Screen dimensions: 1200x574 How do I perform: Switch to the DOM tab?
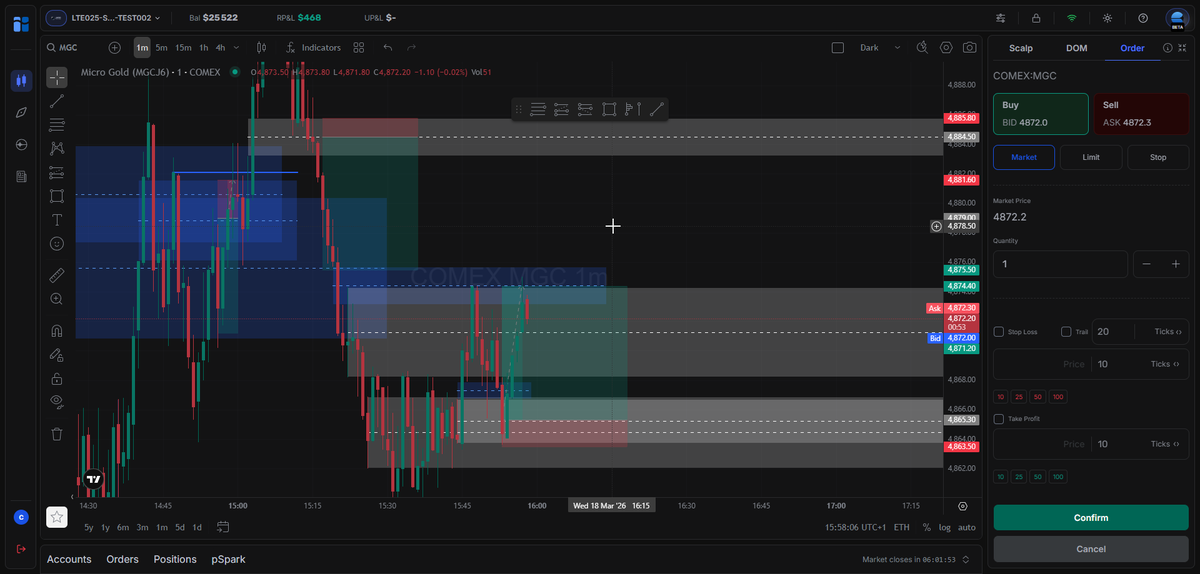click(1076, 47)
